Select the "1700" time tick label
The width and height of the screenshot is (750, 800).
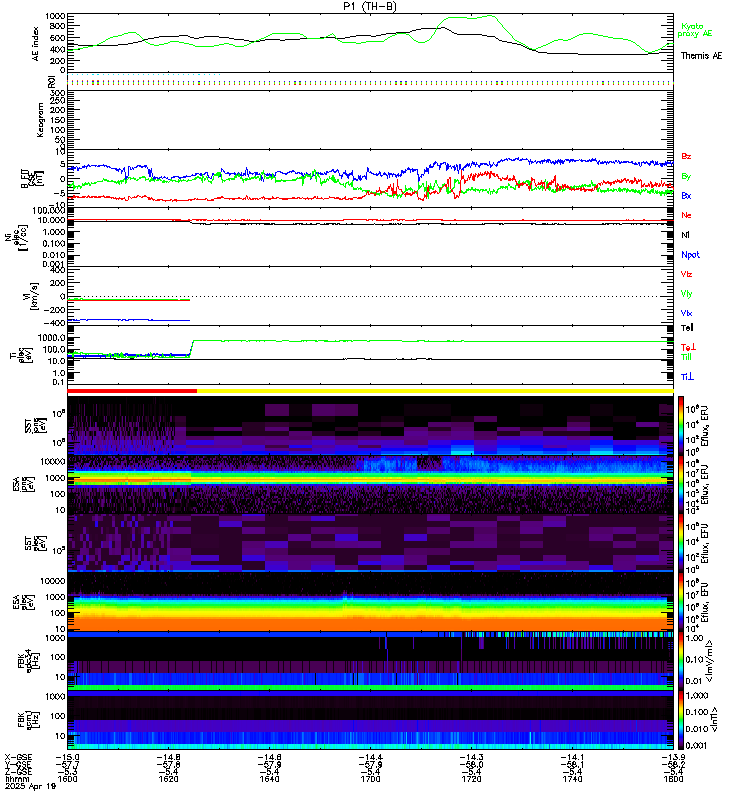(x=370, y=779)
